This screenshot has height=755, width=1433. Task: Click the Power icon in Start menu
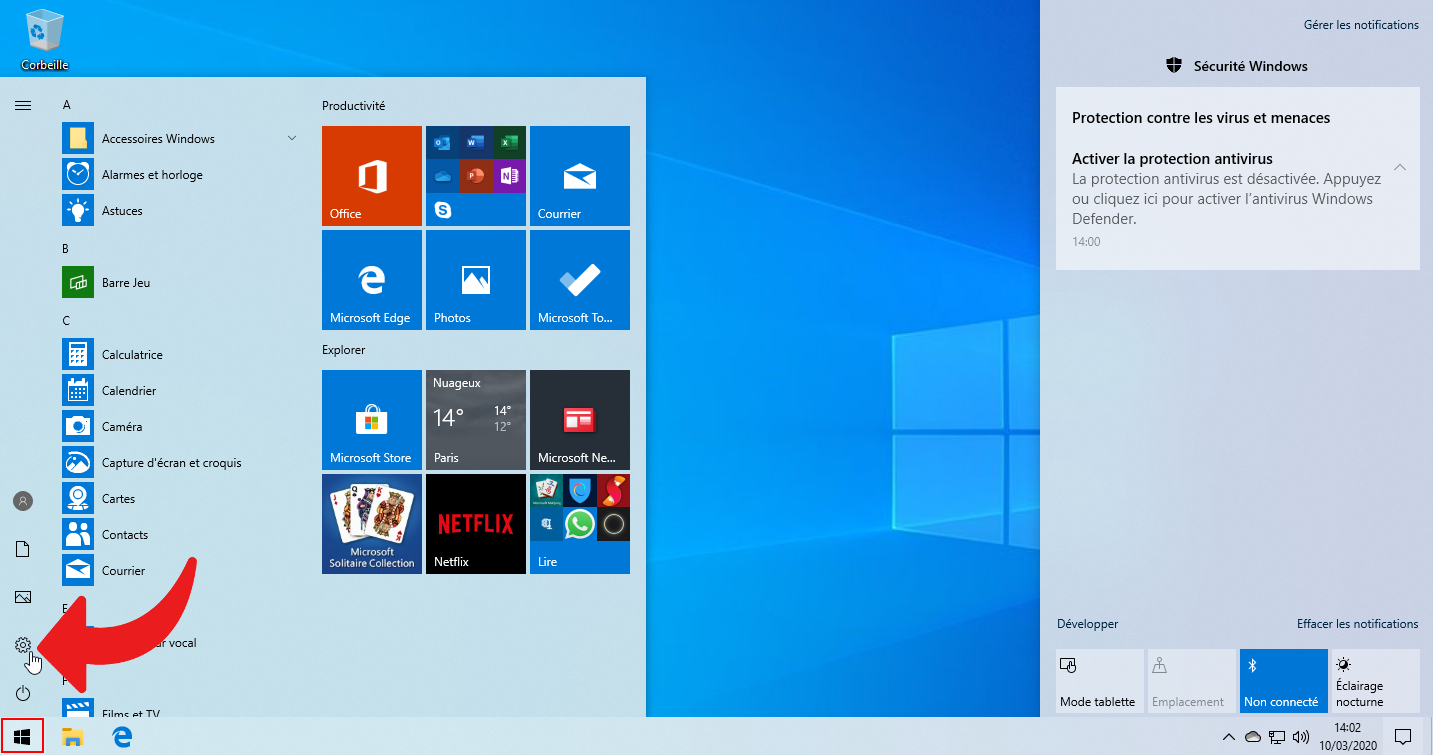click(x=23, y=693)
